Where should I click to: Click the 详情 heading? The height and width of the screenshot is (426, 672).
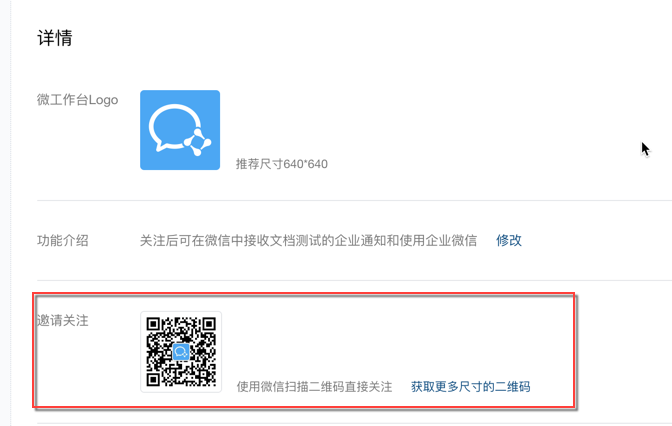[x=55, y=38]
